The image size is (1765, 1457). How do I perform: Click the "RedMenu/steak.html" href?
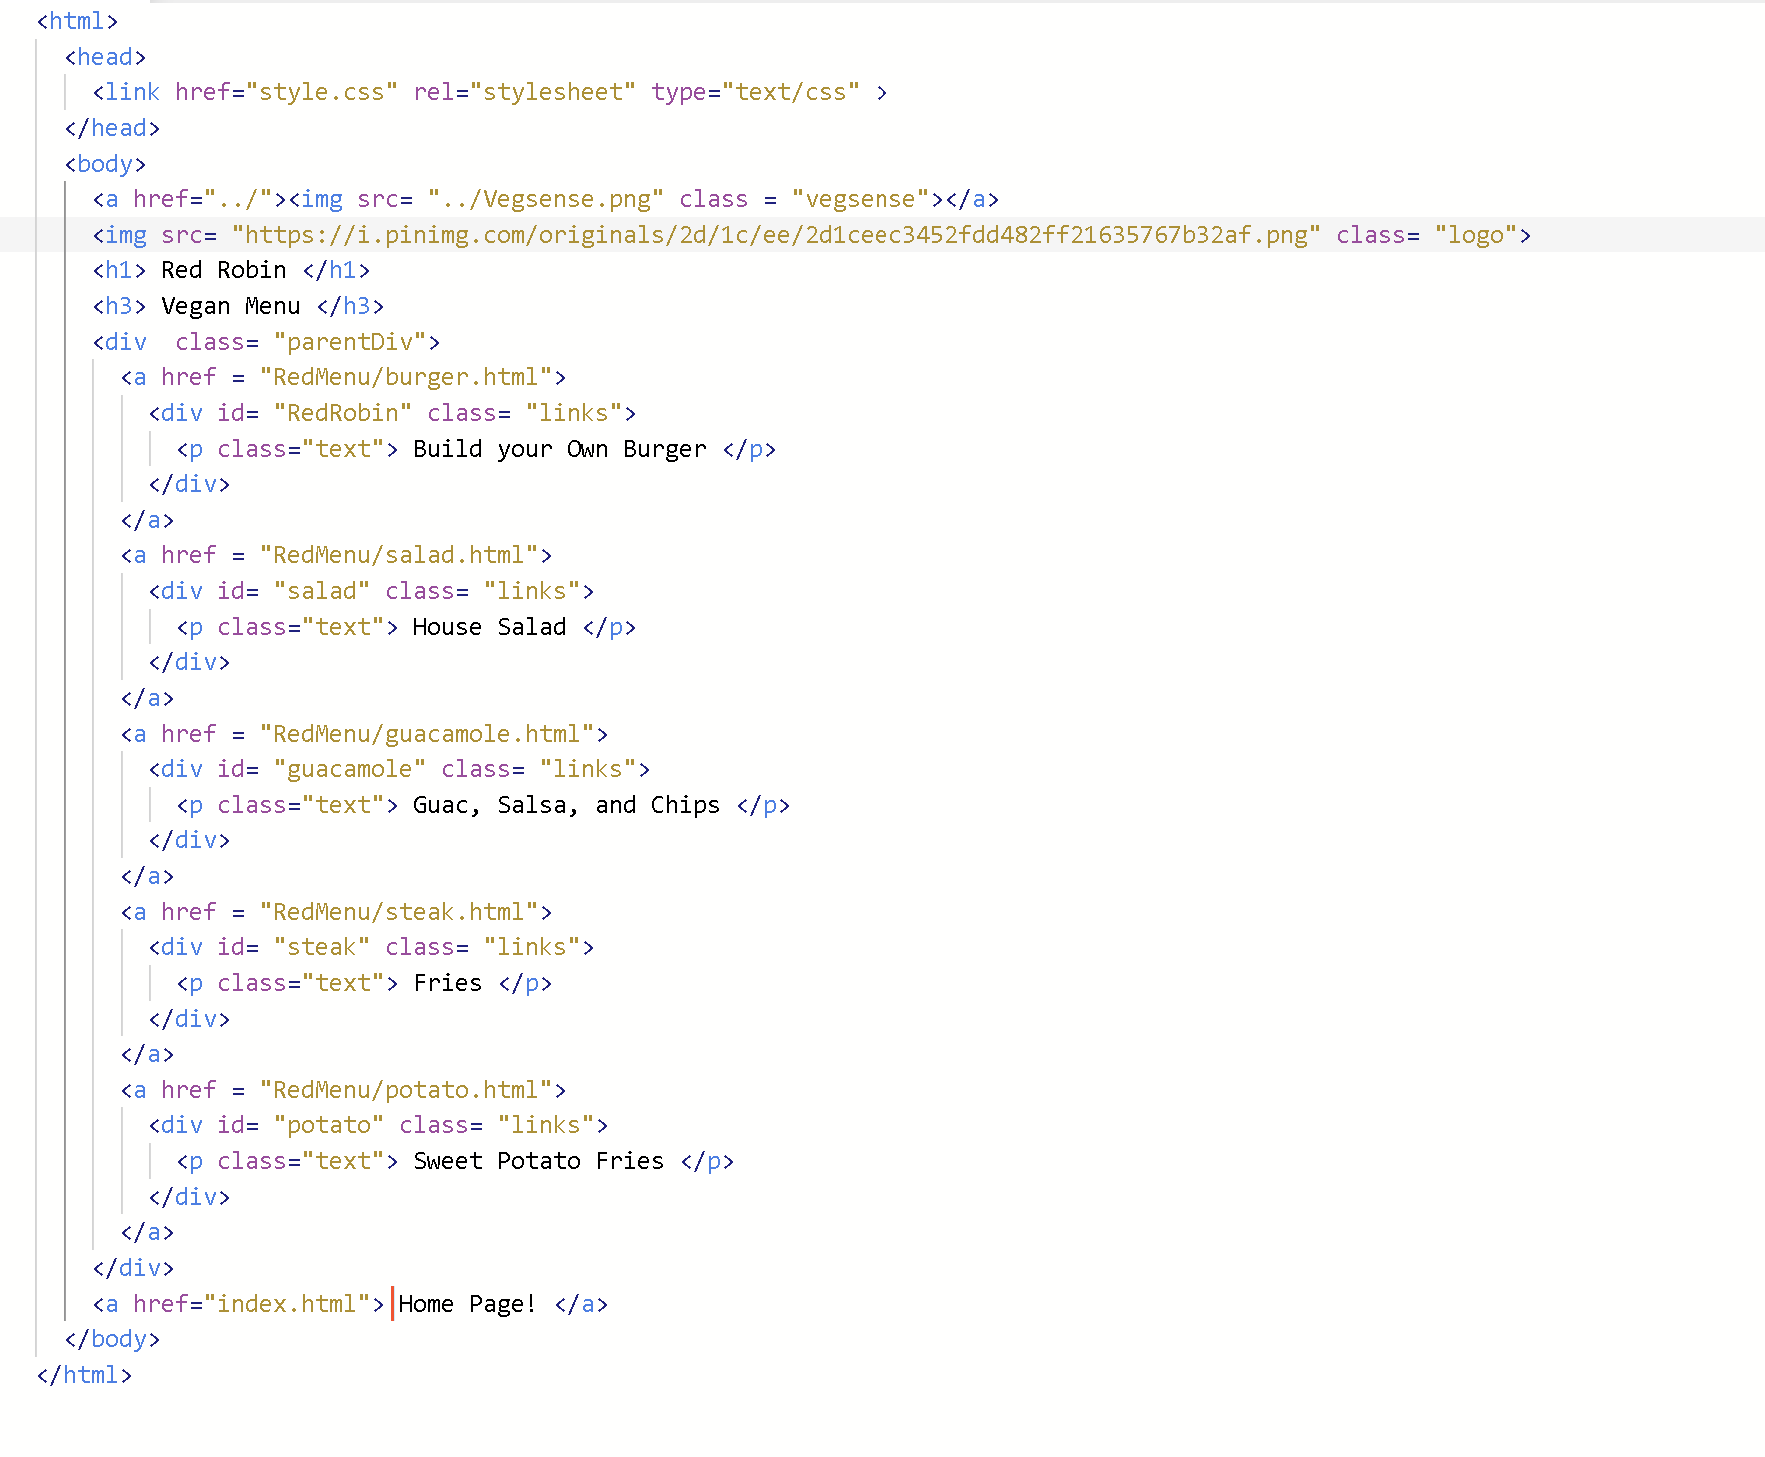[399, 912]
